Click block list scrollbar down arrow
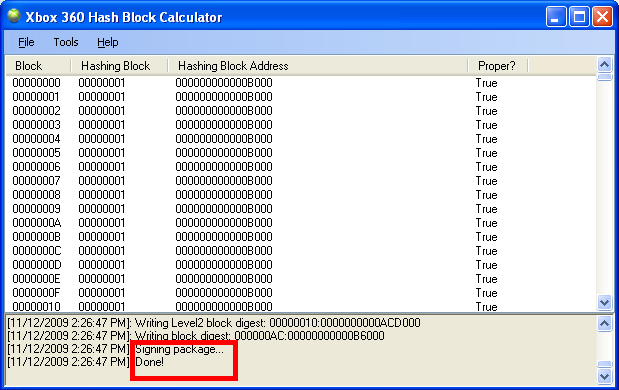This screenshot has height=390, width=619. click(604, 302)
